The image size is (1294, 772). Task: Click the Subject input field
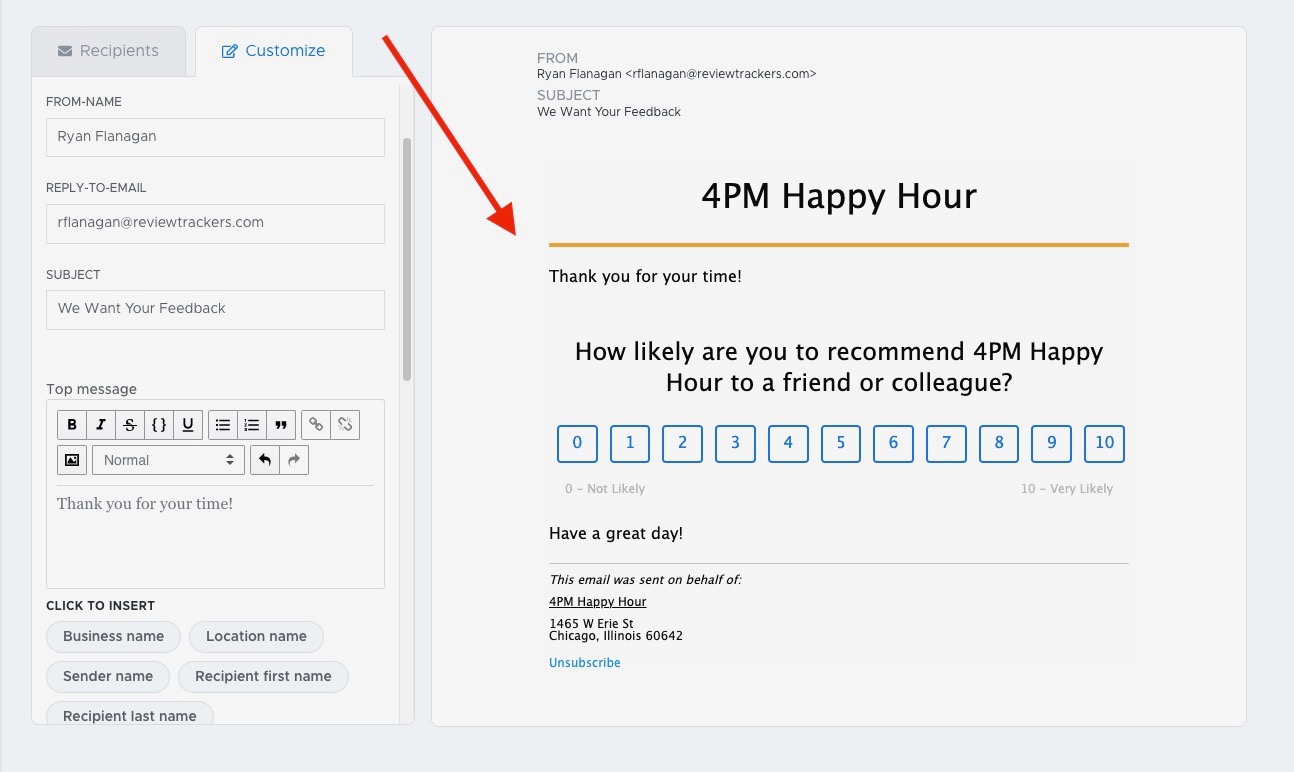tap(215, 309)
